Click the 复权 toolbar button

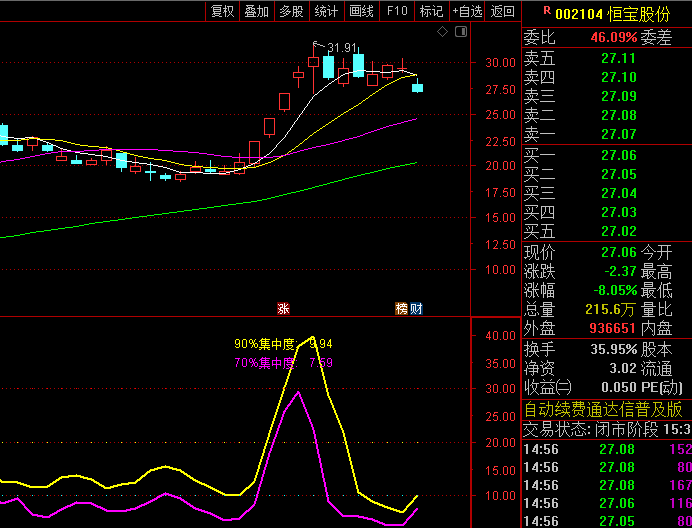click(222, 11)
